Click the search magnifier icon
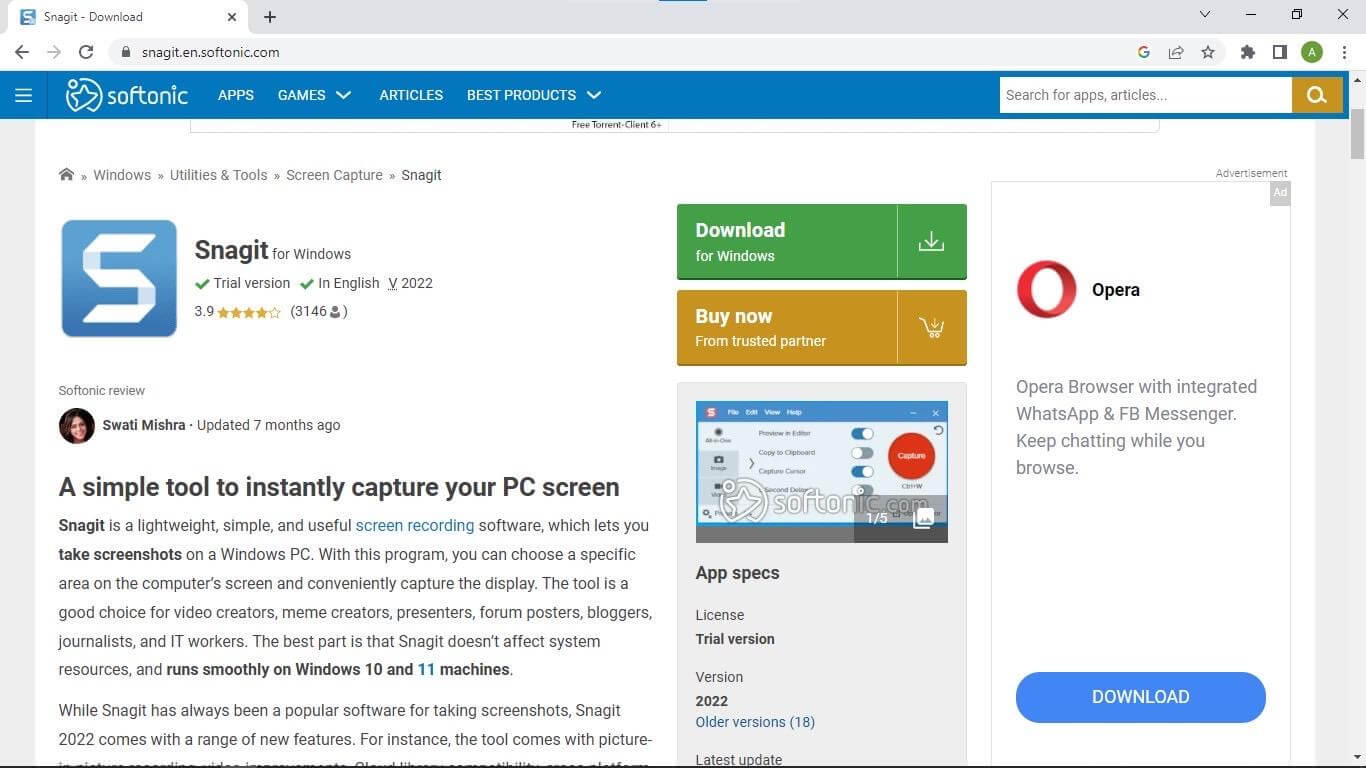1366x768 pixels. click(1317, 94)
